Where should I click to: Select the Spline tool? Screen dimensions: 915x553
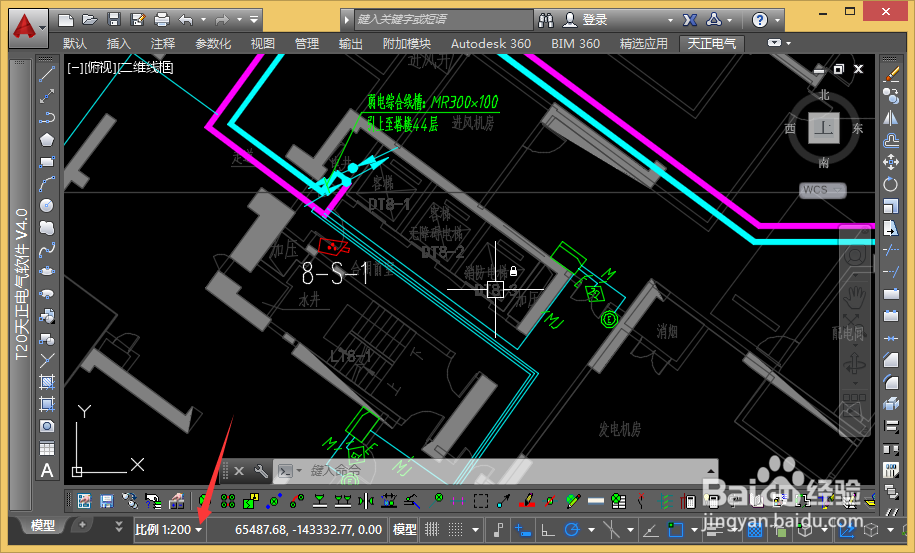pos(47,250)
